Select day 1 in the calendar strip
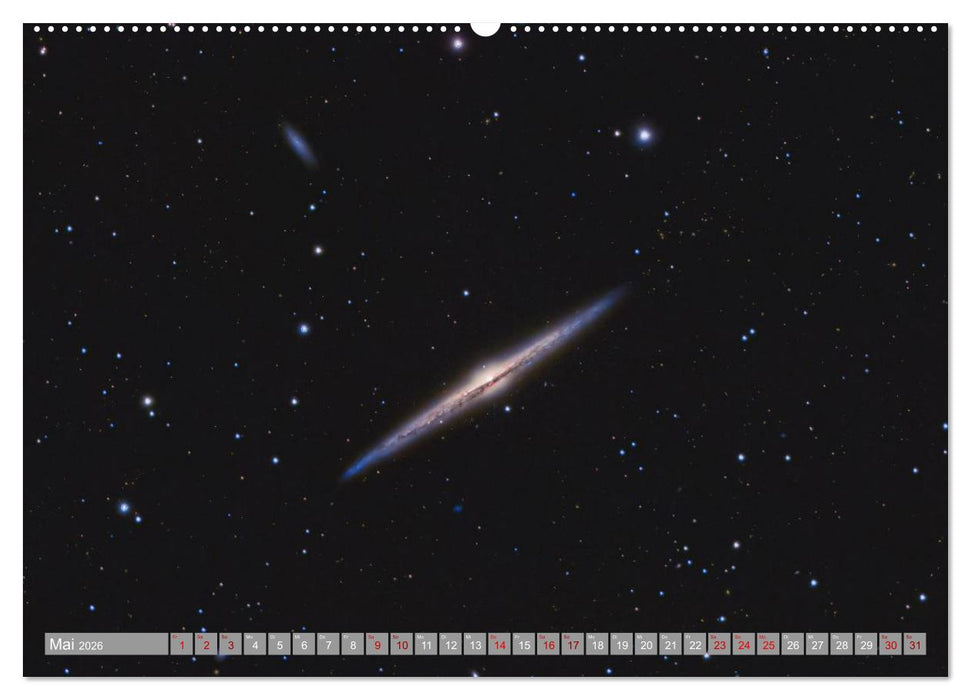The image size is (971, 700). tap(181, 645)
